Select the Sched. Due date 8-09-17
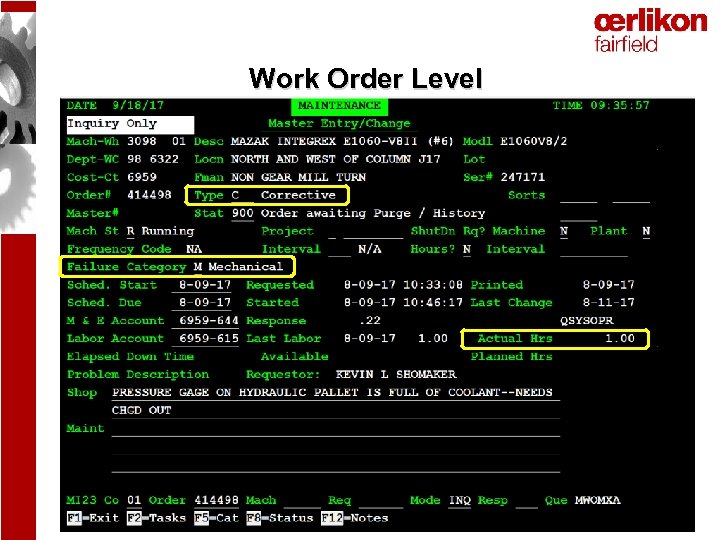This screenshot has height=540, width=720. coord(205,303)
